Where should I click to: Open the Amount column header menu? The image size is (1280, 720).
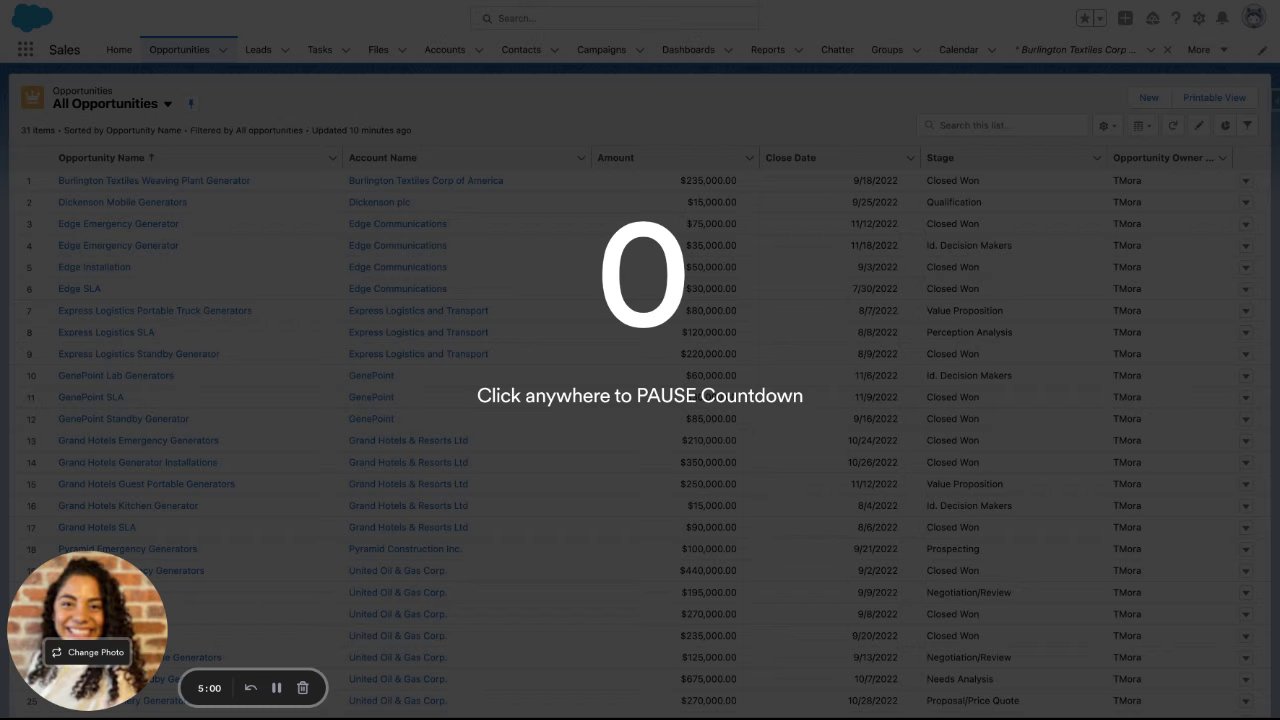tap(749, 158)
